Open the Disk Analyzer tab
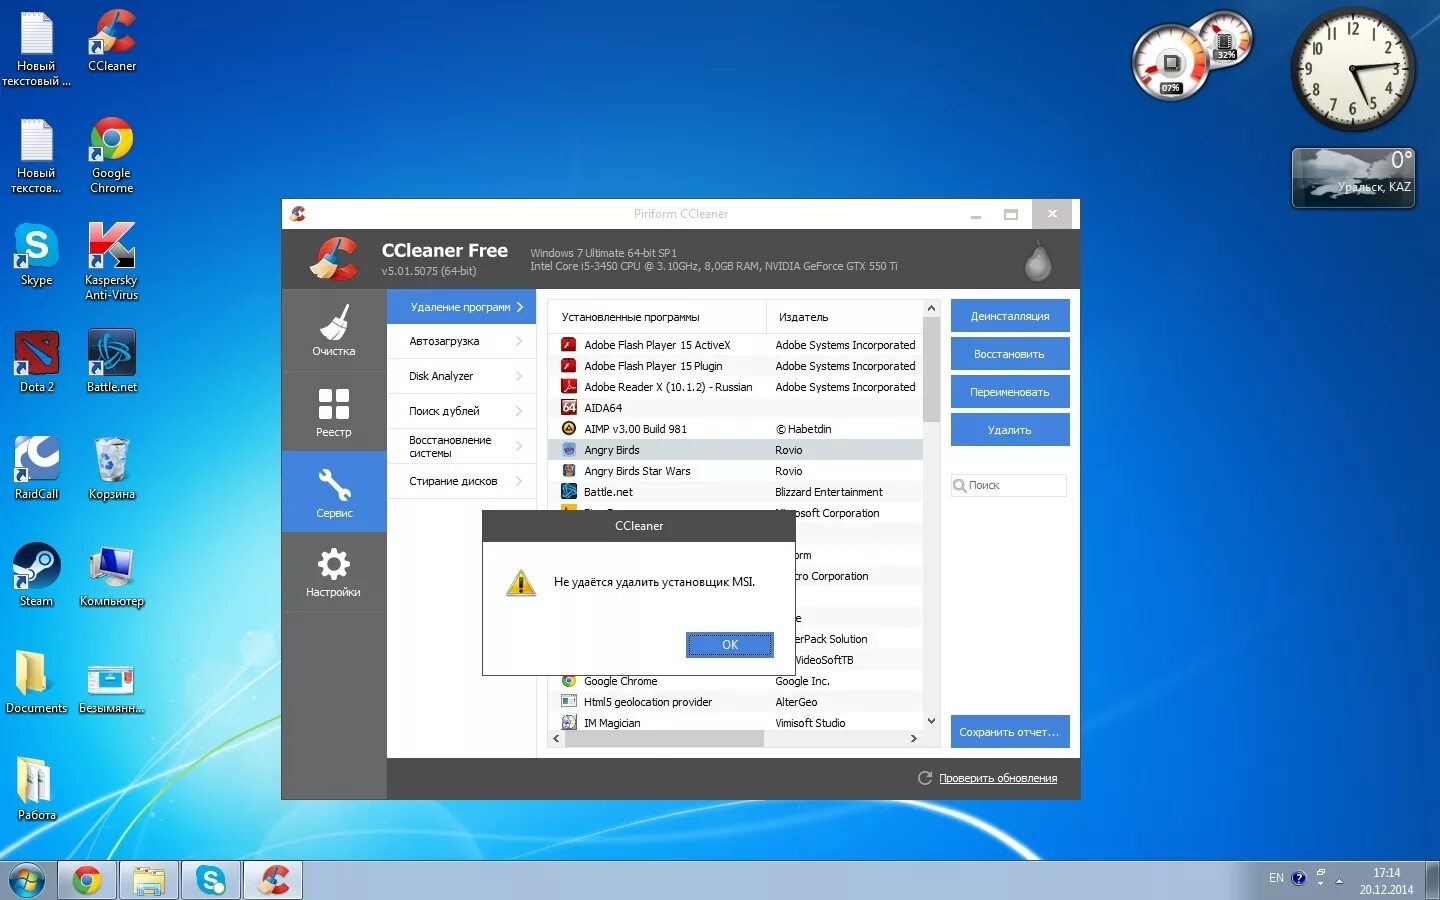 pyautogui.click(x=461, y=376)
